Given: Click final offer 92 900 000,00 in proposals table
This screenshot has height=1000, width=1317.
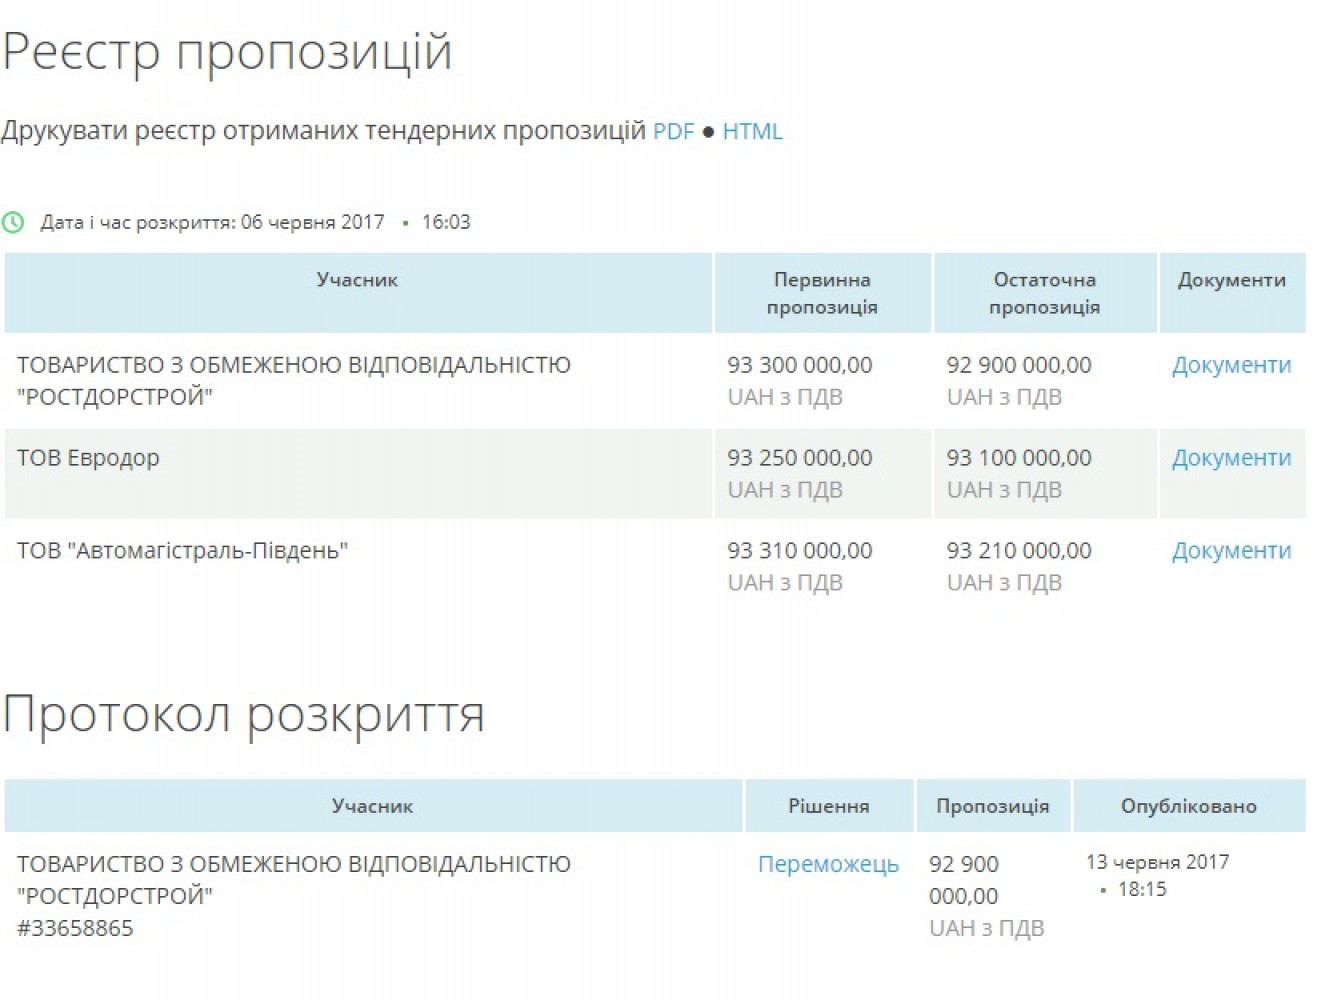Looking at the screenshot, I should 1019,365.
